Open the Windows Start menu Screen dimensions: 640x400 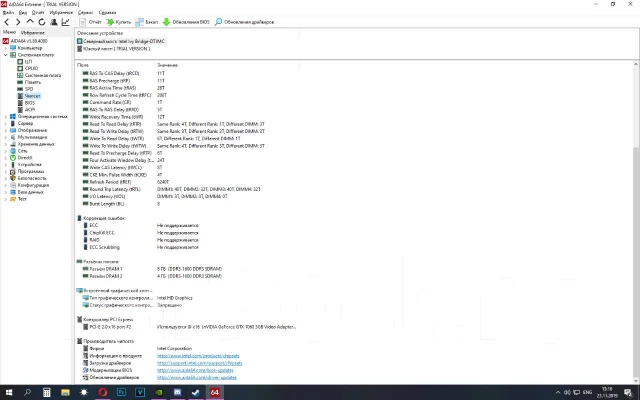click(9, 392)
